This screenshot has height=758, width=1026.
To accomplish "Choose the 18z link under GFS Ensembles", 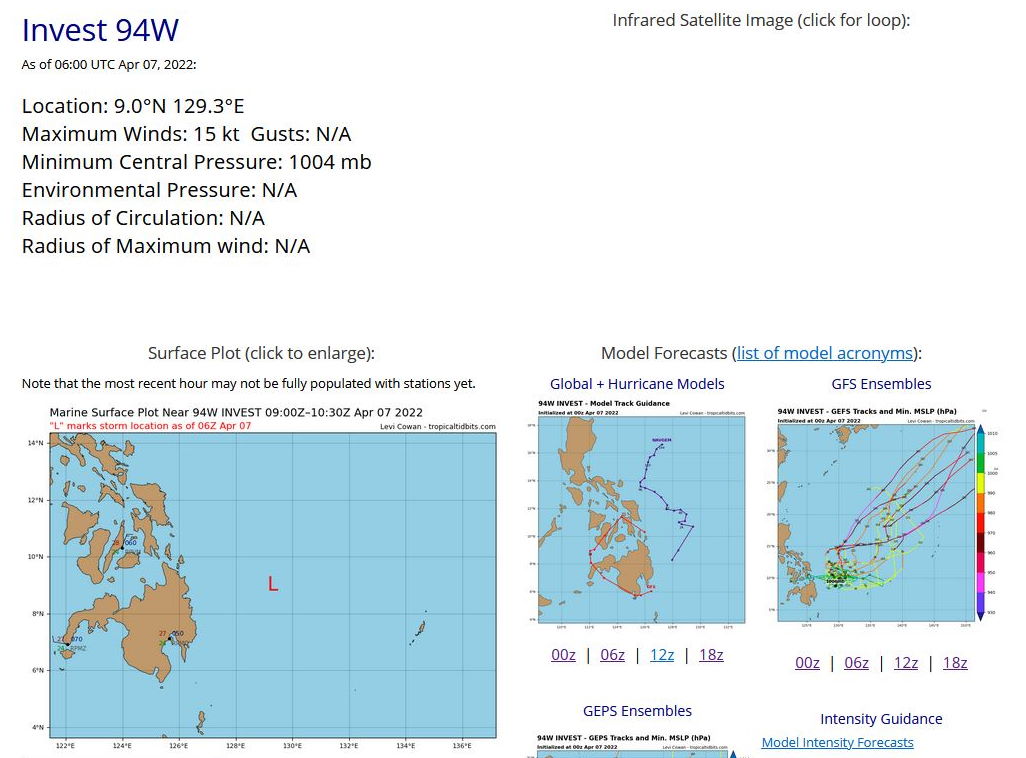I will (x=954, y=663).
